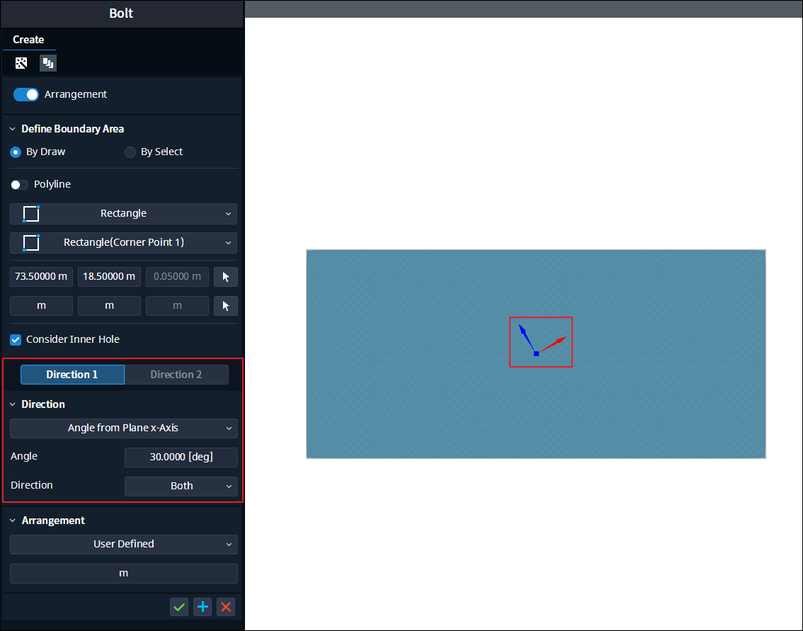Open the User Defined arrangement dropdown
Screen dimensions: 803x631
click(123, 544)
